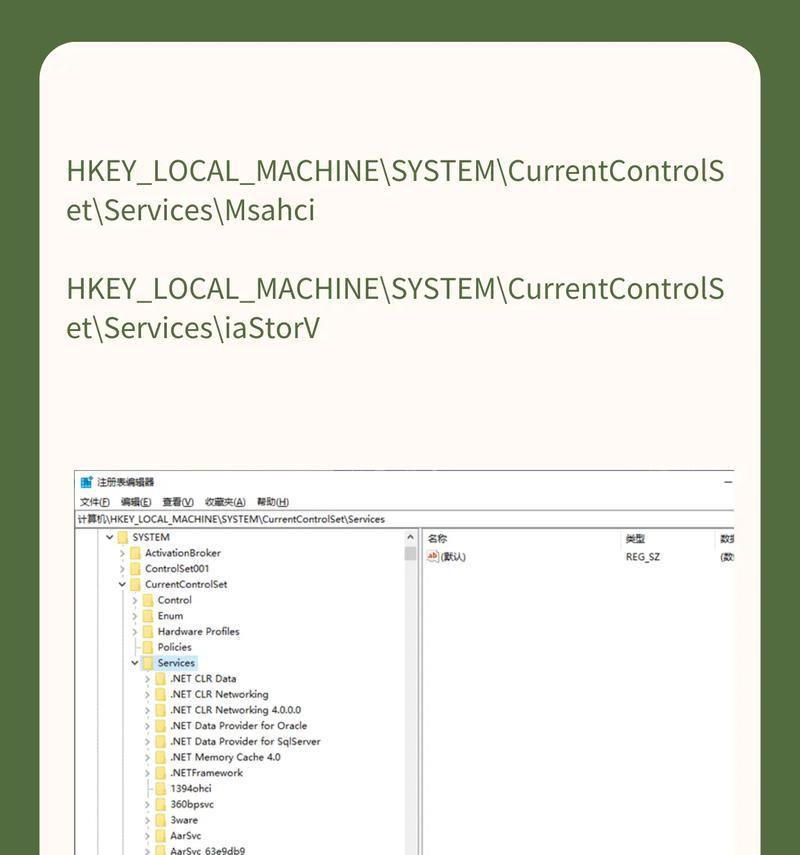The image size is (800, 855).
Task: Select the Policies key
Action: tap(174, 647)
